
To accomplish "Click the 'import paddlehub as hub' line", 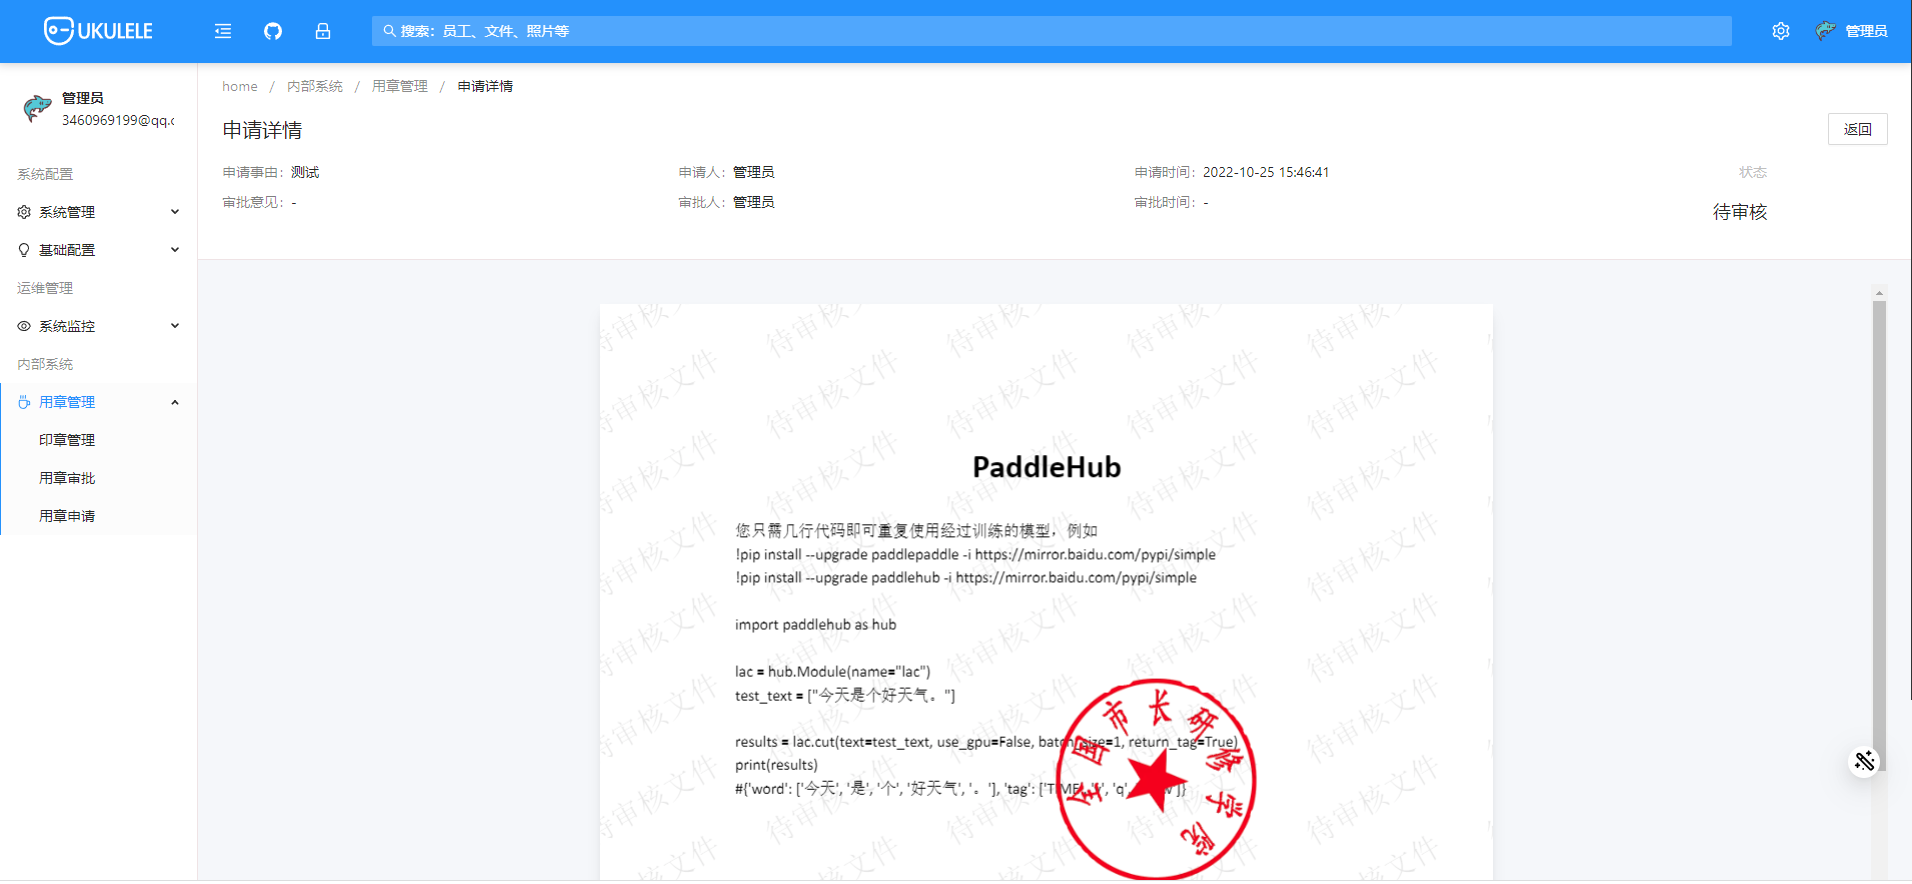I will (x=816, y=625).
